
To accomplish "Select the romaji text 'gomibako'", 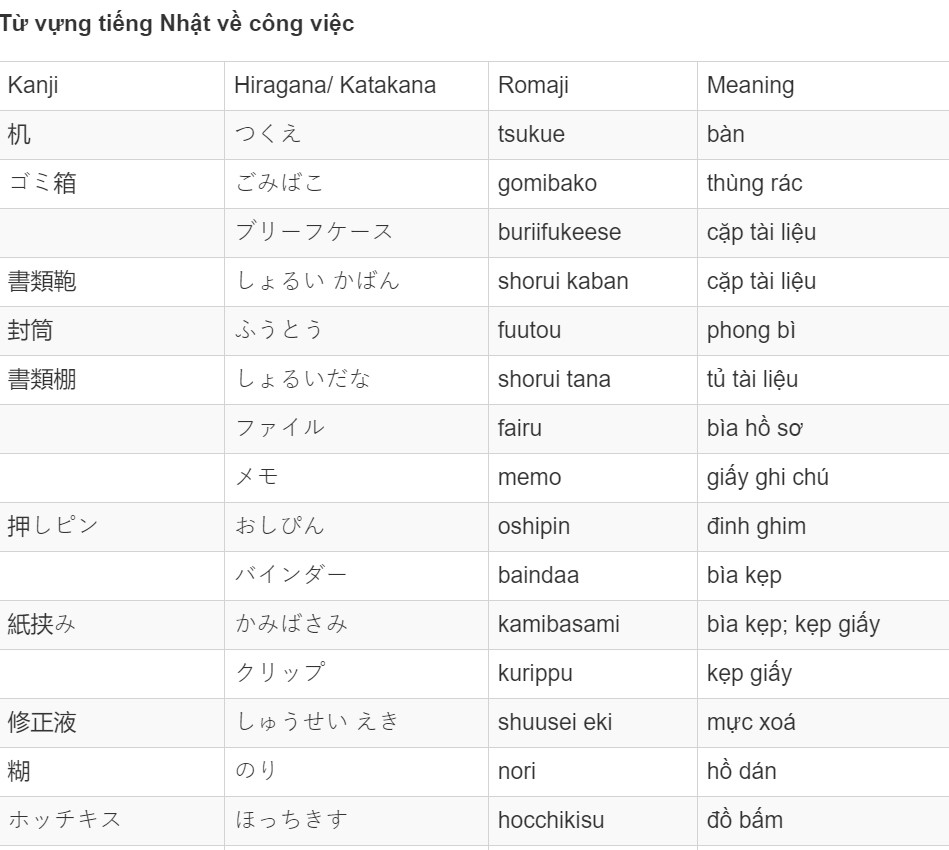I will pos(547,183).
